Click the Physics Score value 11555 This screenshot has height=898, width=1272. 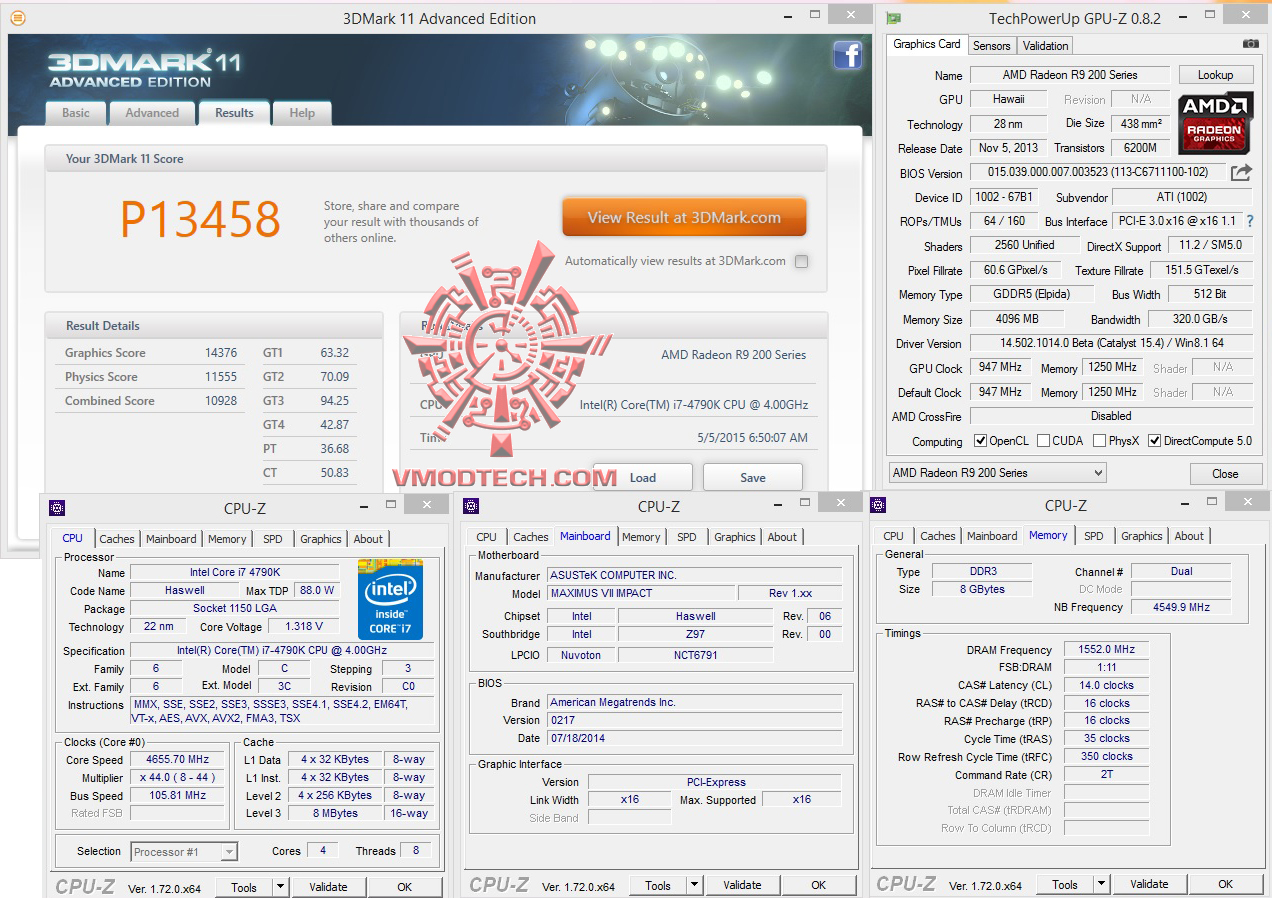pyautogui.click(x=220, y=377)
